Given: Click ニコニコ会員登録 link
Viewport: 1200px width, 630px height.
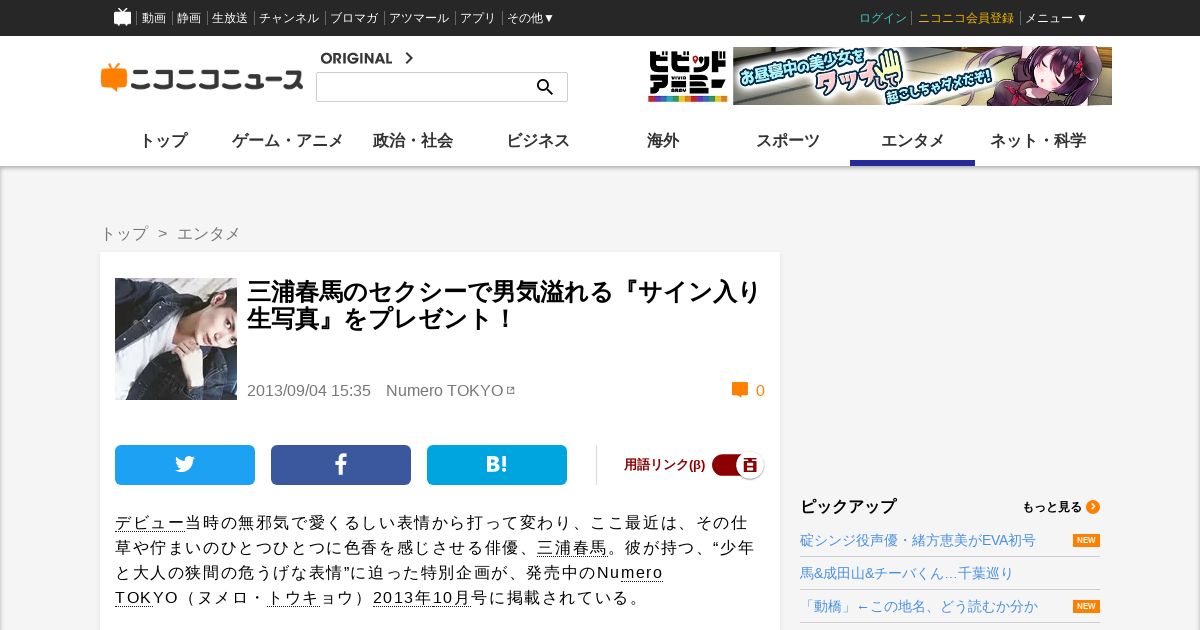Looking at the screenshot, I should coord(966,18).
